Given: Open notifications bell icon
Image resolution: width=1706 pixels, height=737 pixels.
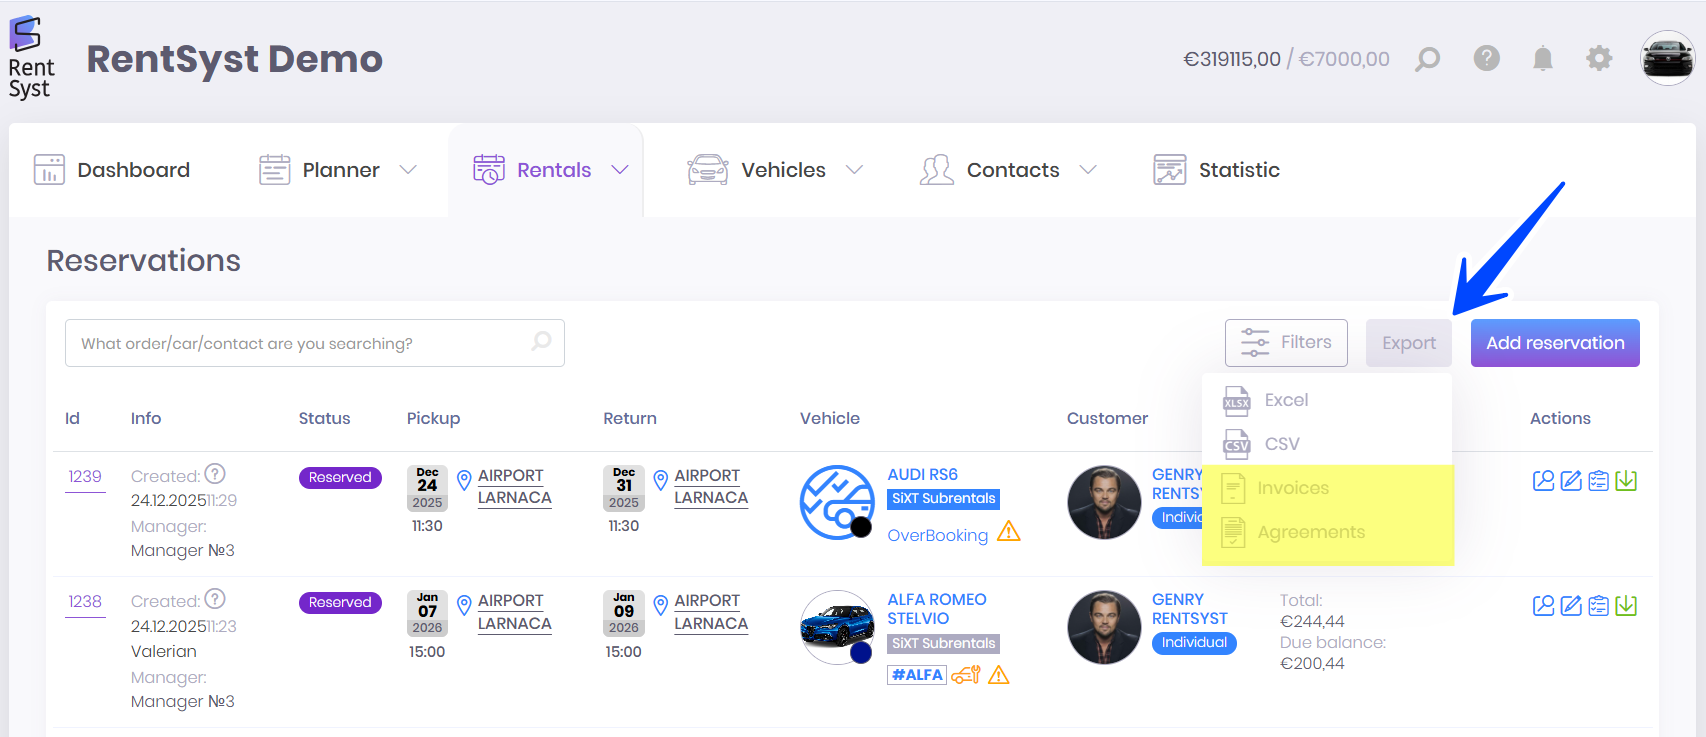Looking at the screenshot, I should (1543, 59).
